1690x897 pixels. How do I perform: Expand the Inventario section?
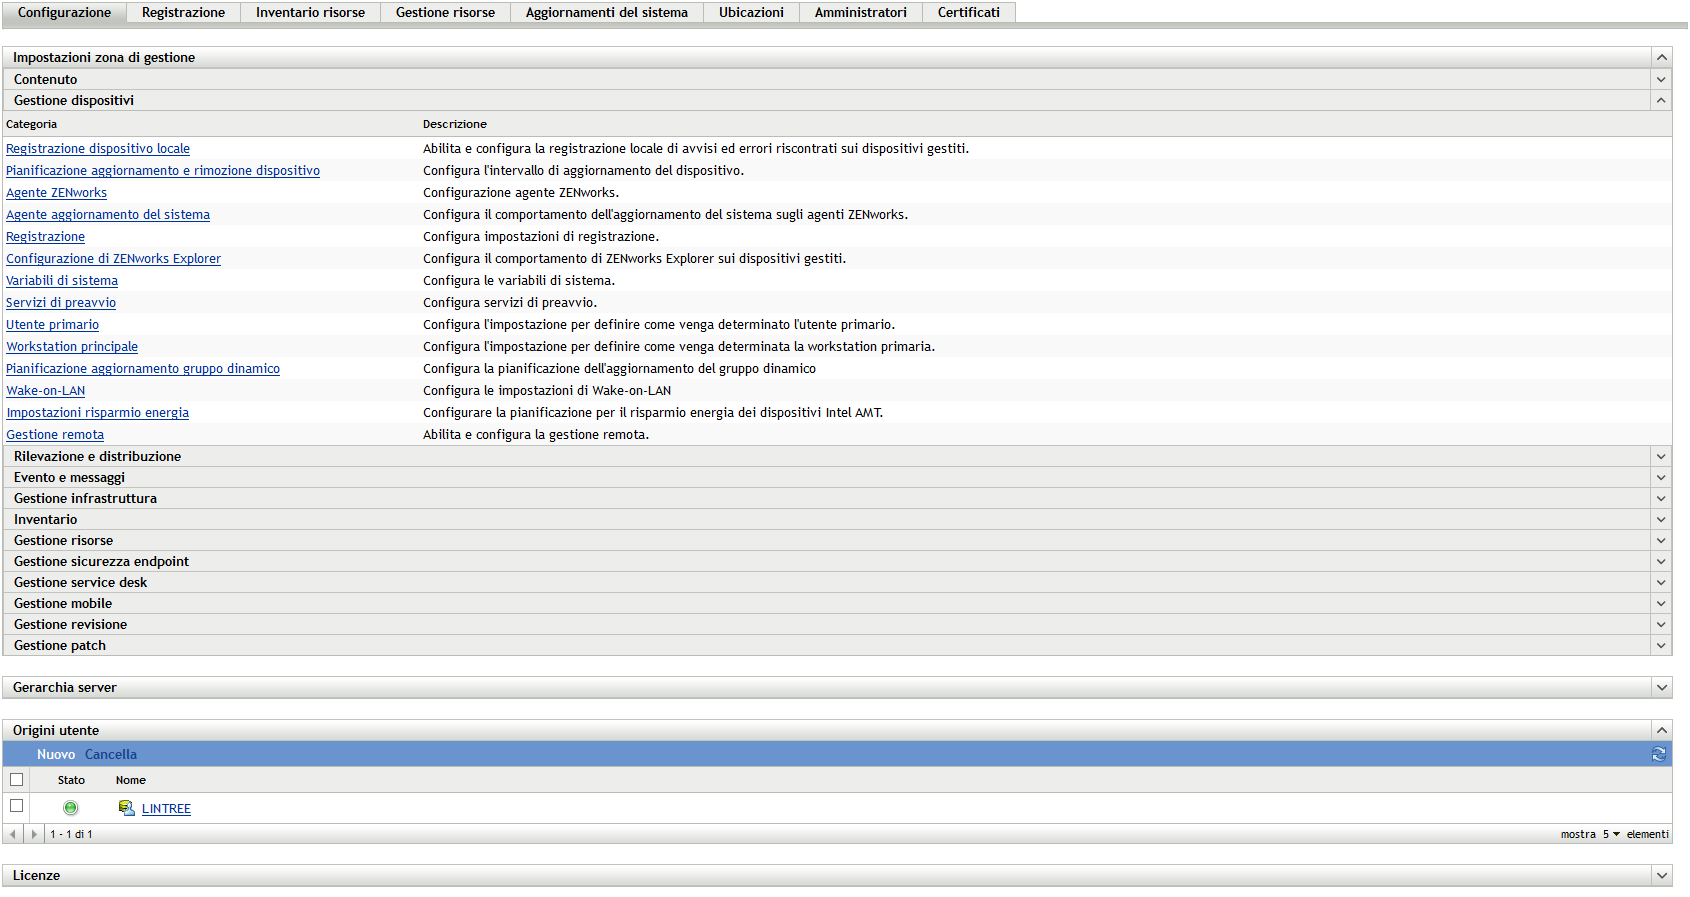pos(1661,520)
